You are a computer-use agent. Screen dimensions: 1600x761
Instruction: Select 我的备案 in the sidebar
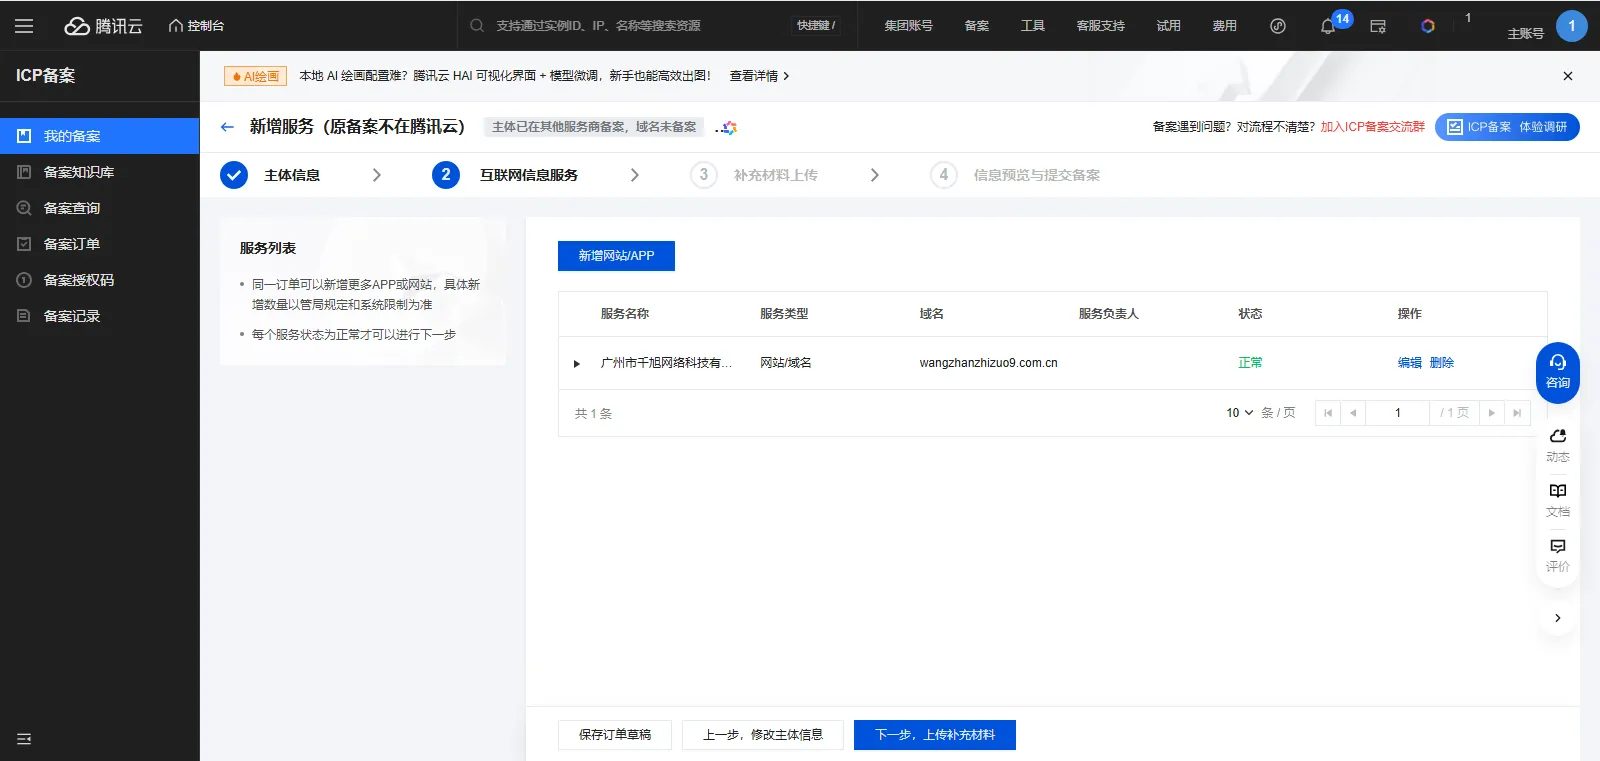[100, 136]
